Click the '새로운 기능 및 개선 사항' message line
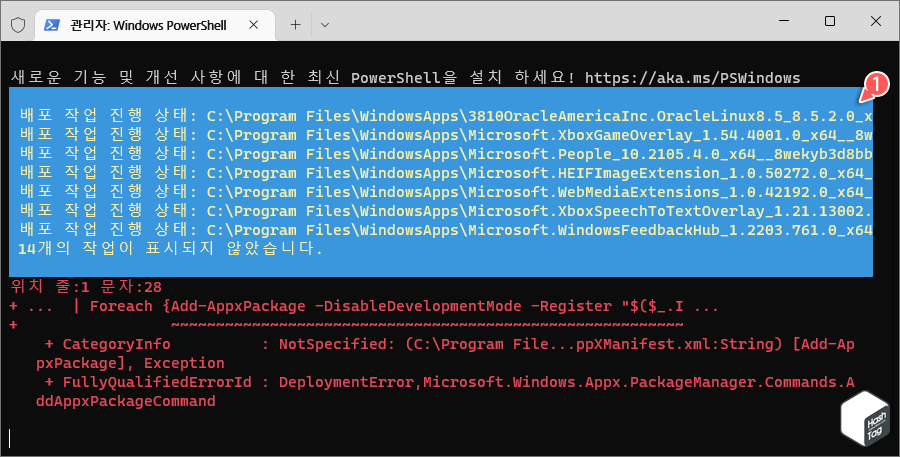900x457 pixels. point(405,78)
